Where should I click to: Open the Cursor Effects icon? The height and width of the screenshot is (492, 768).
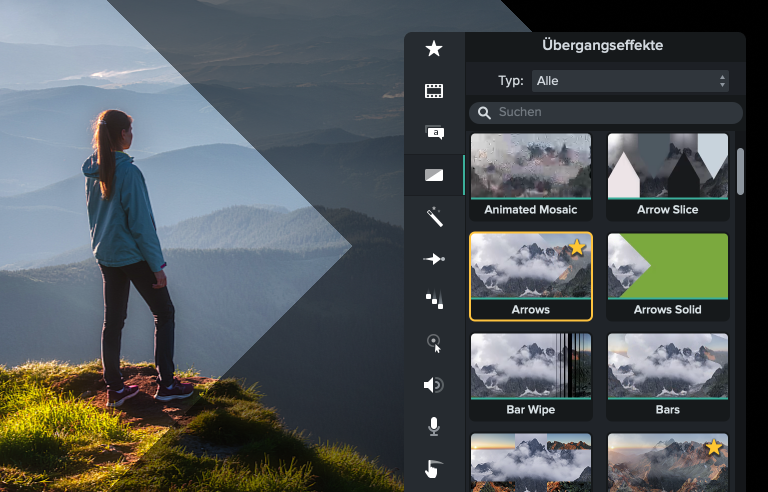point(434,343)
